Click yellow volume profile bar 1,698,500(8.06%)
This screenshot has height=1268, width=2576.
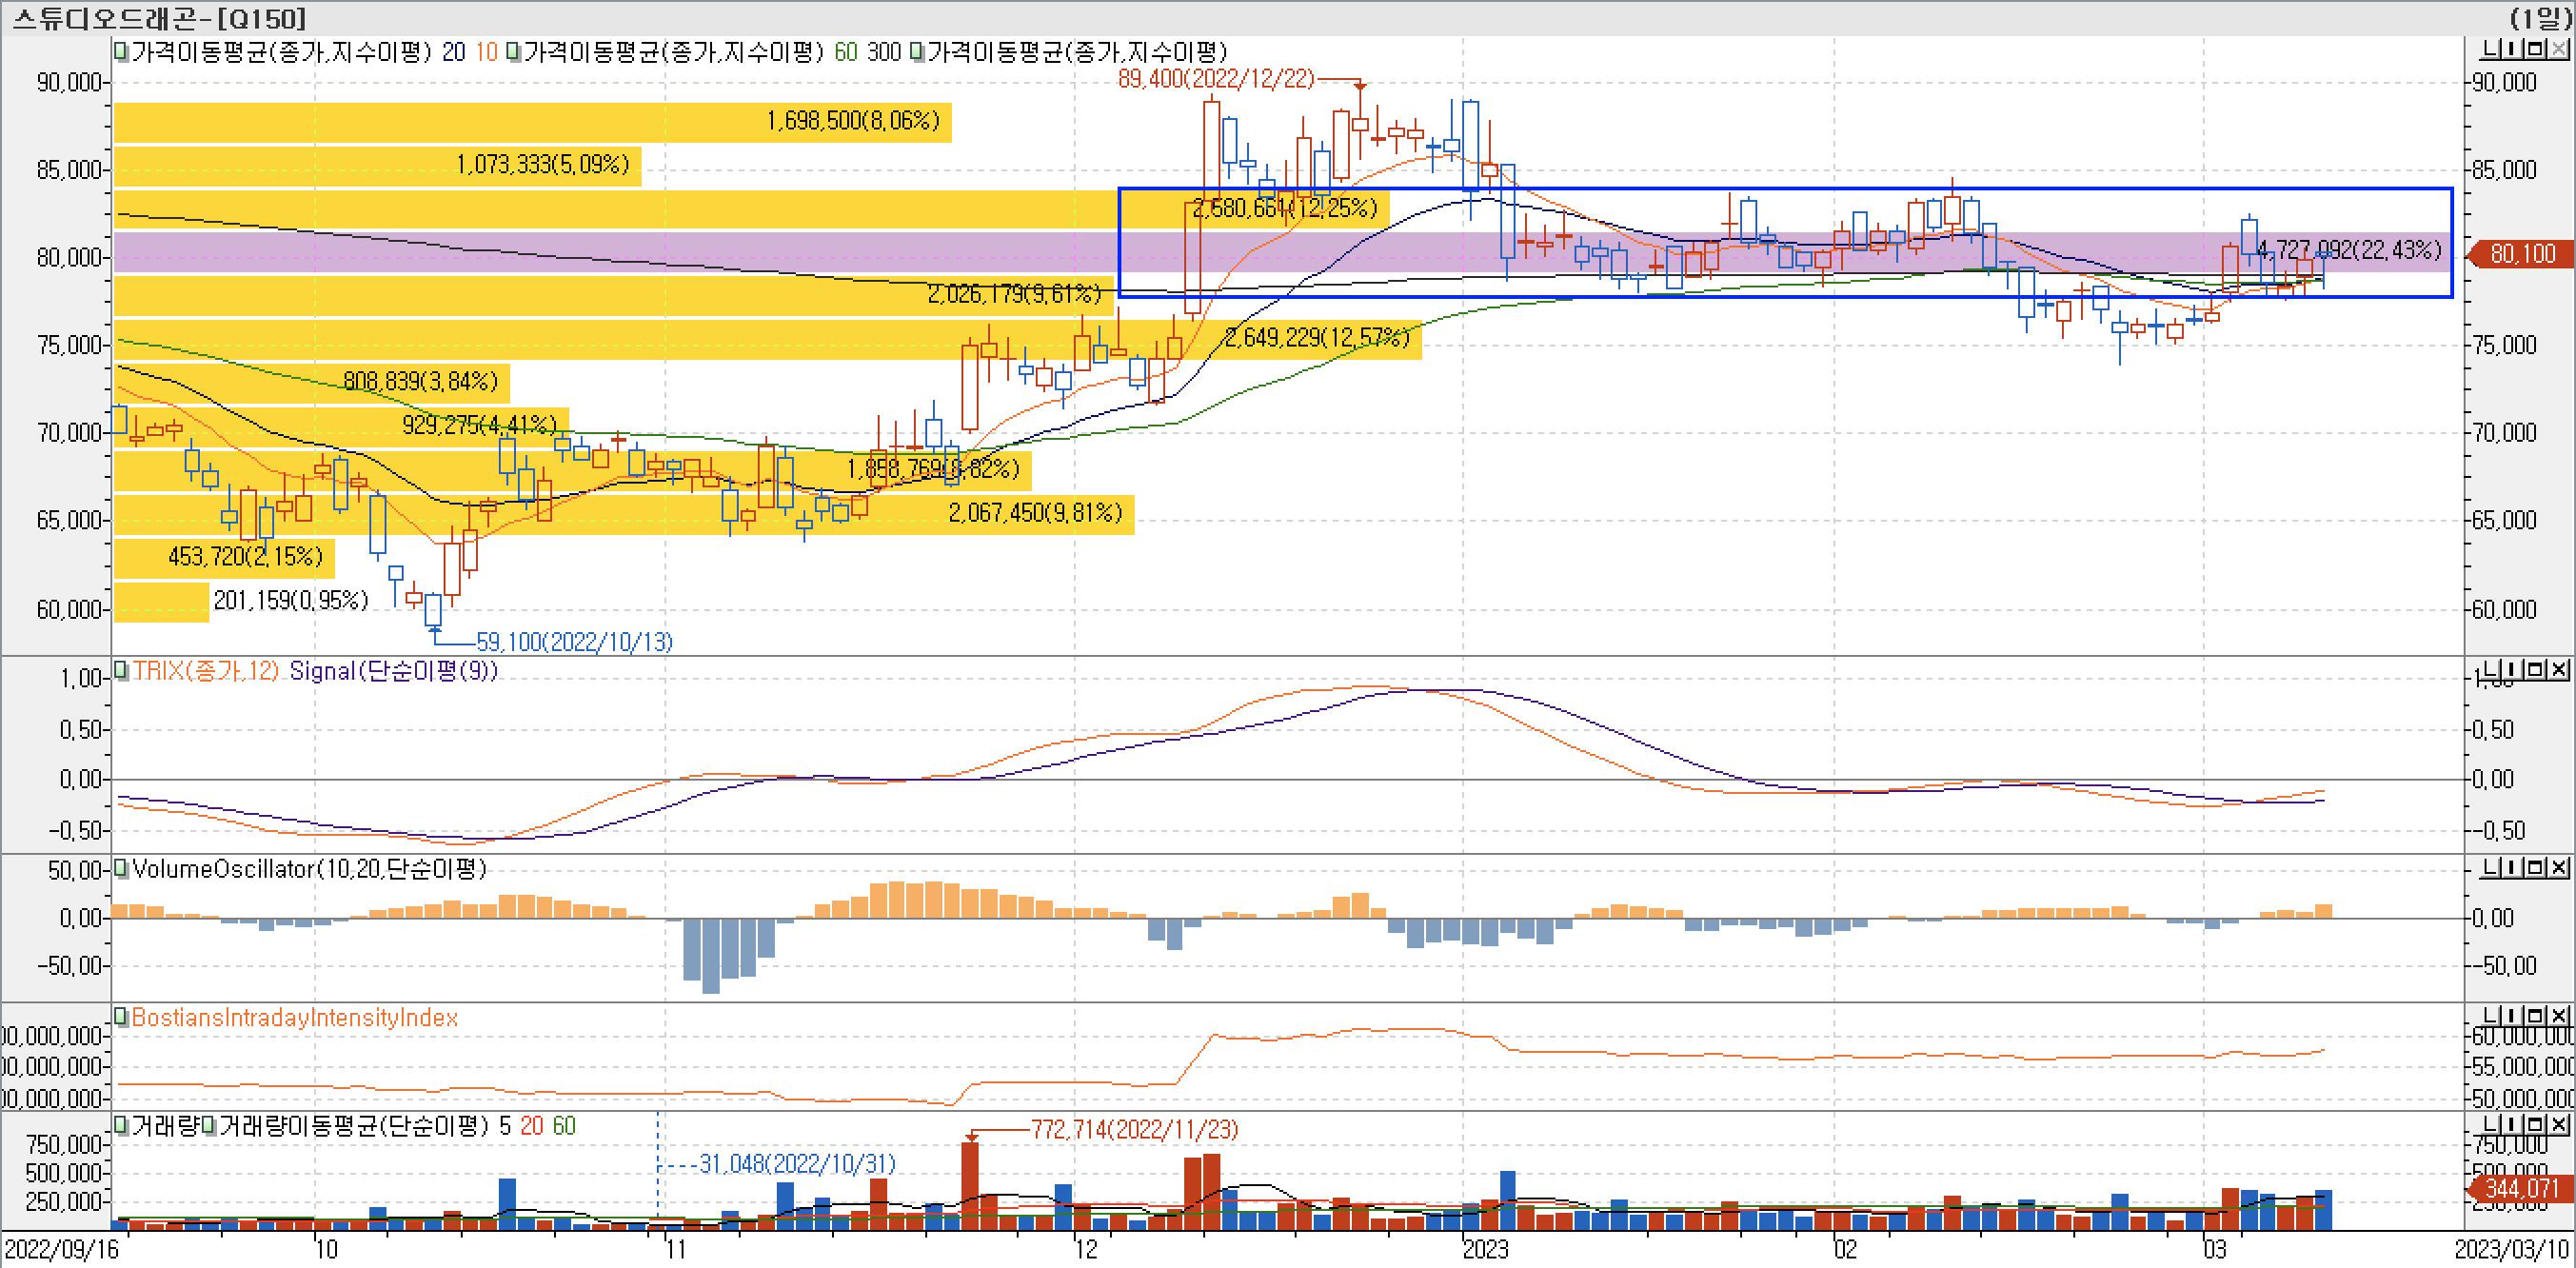(x=532, y=121)
